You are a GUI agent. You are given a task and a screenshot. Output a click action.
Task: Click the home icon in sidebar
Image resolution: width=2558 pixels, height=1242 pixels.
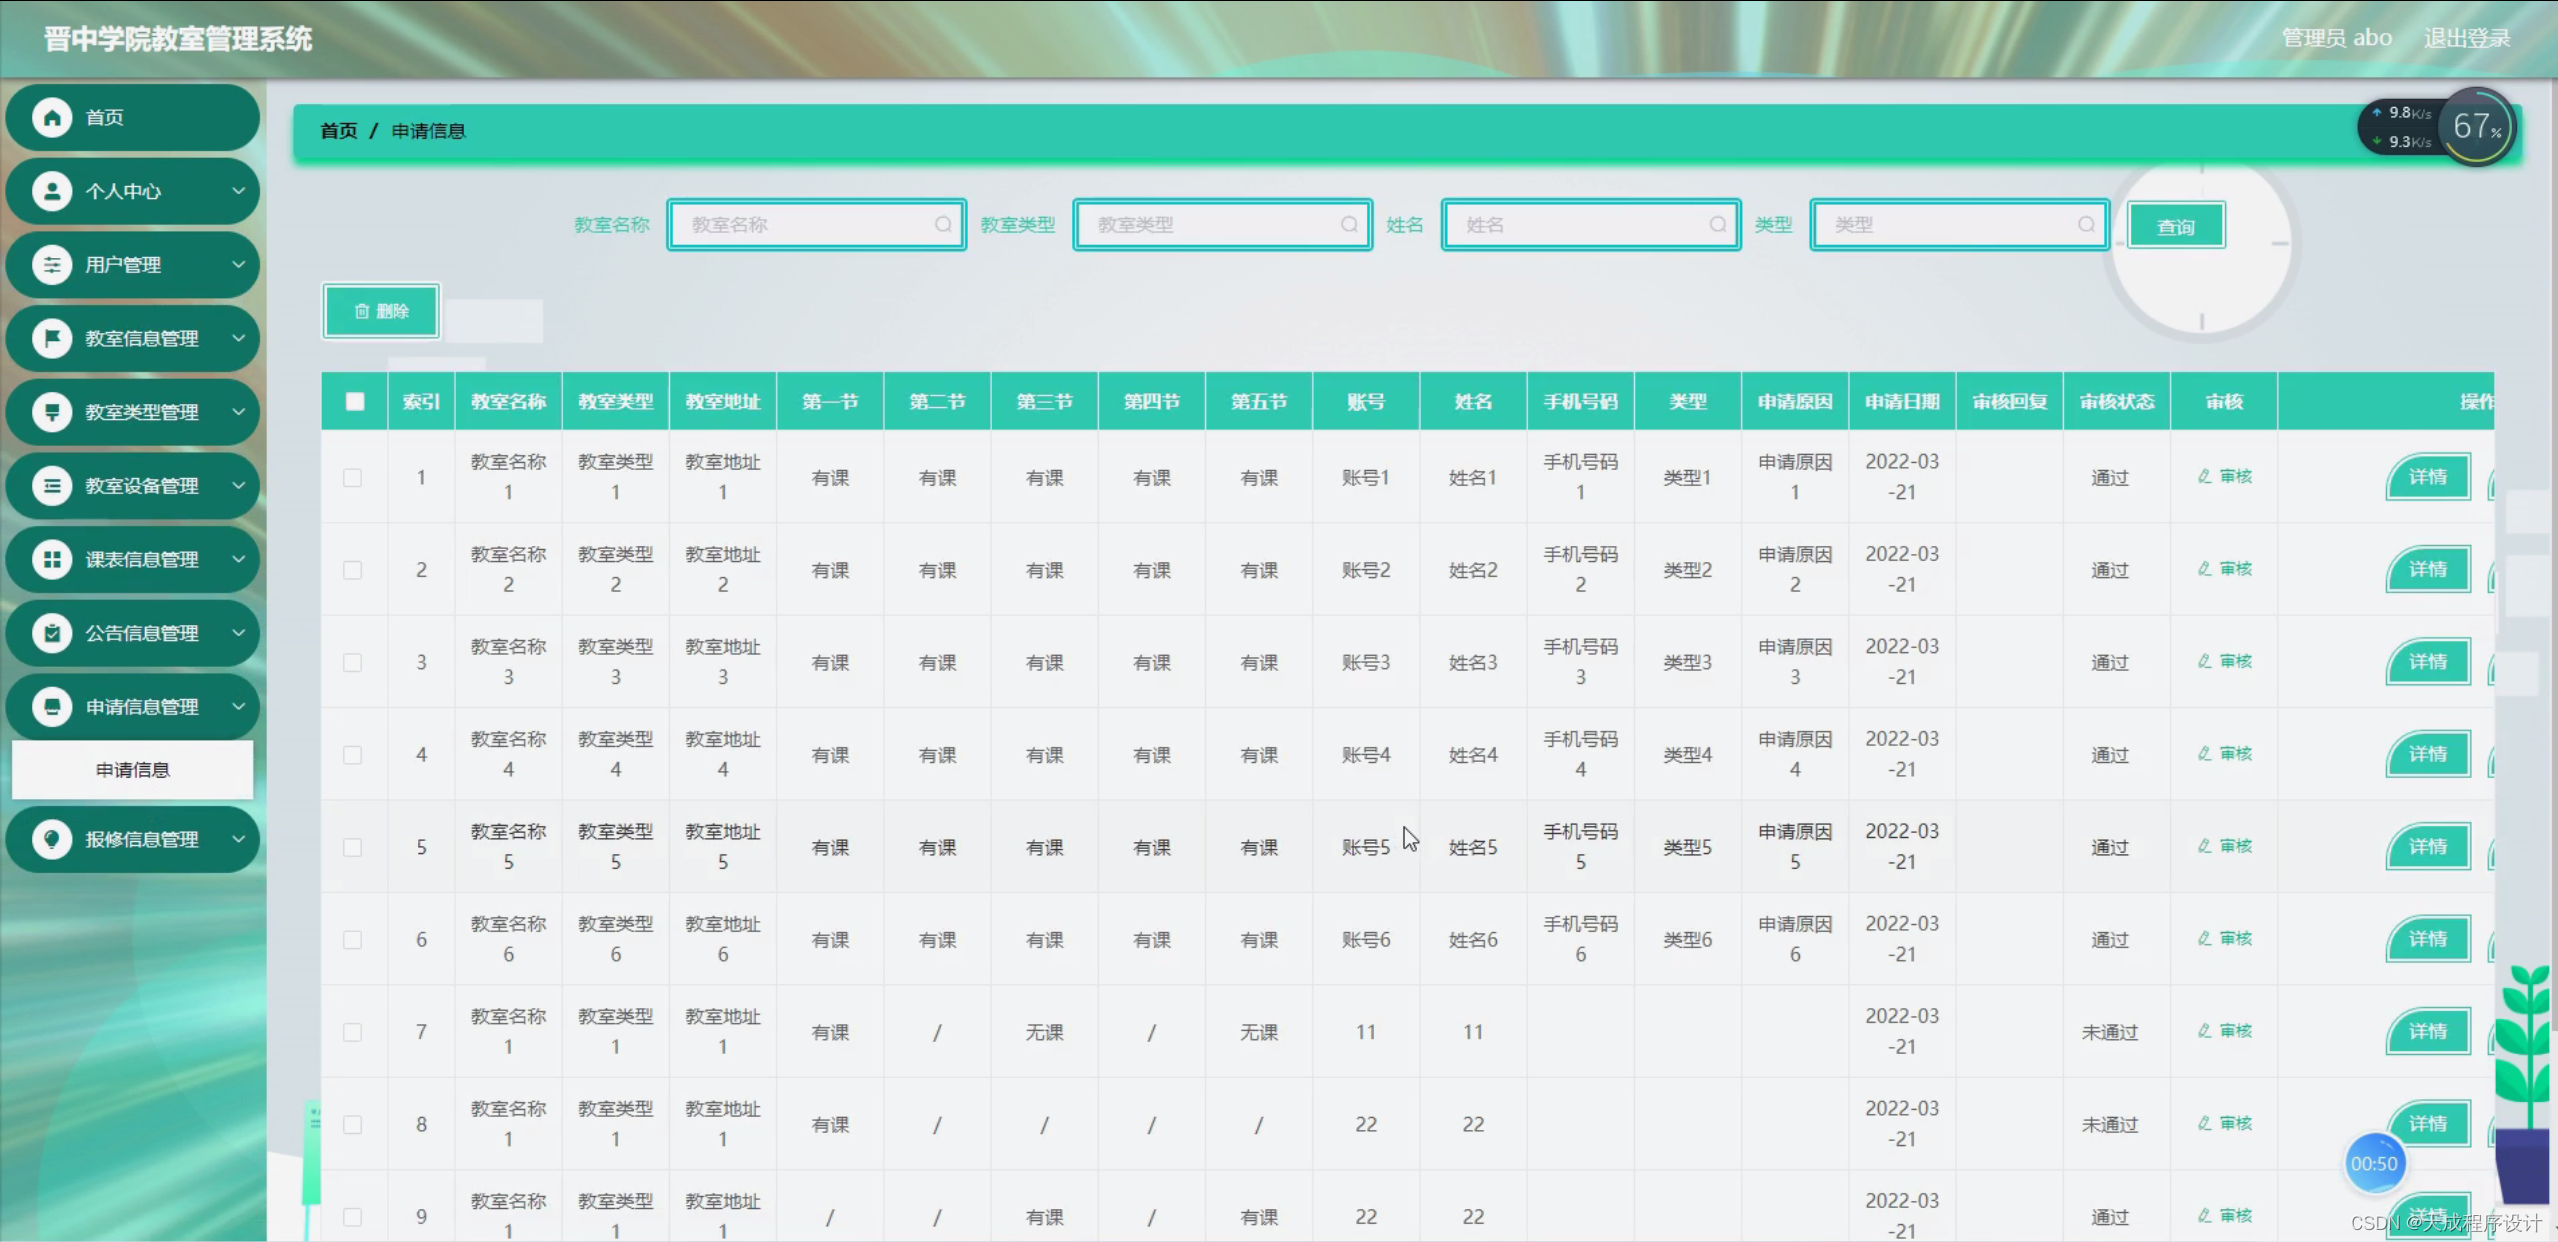(52, 117)
